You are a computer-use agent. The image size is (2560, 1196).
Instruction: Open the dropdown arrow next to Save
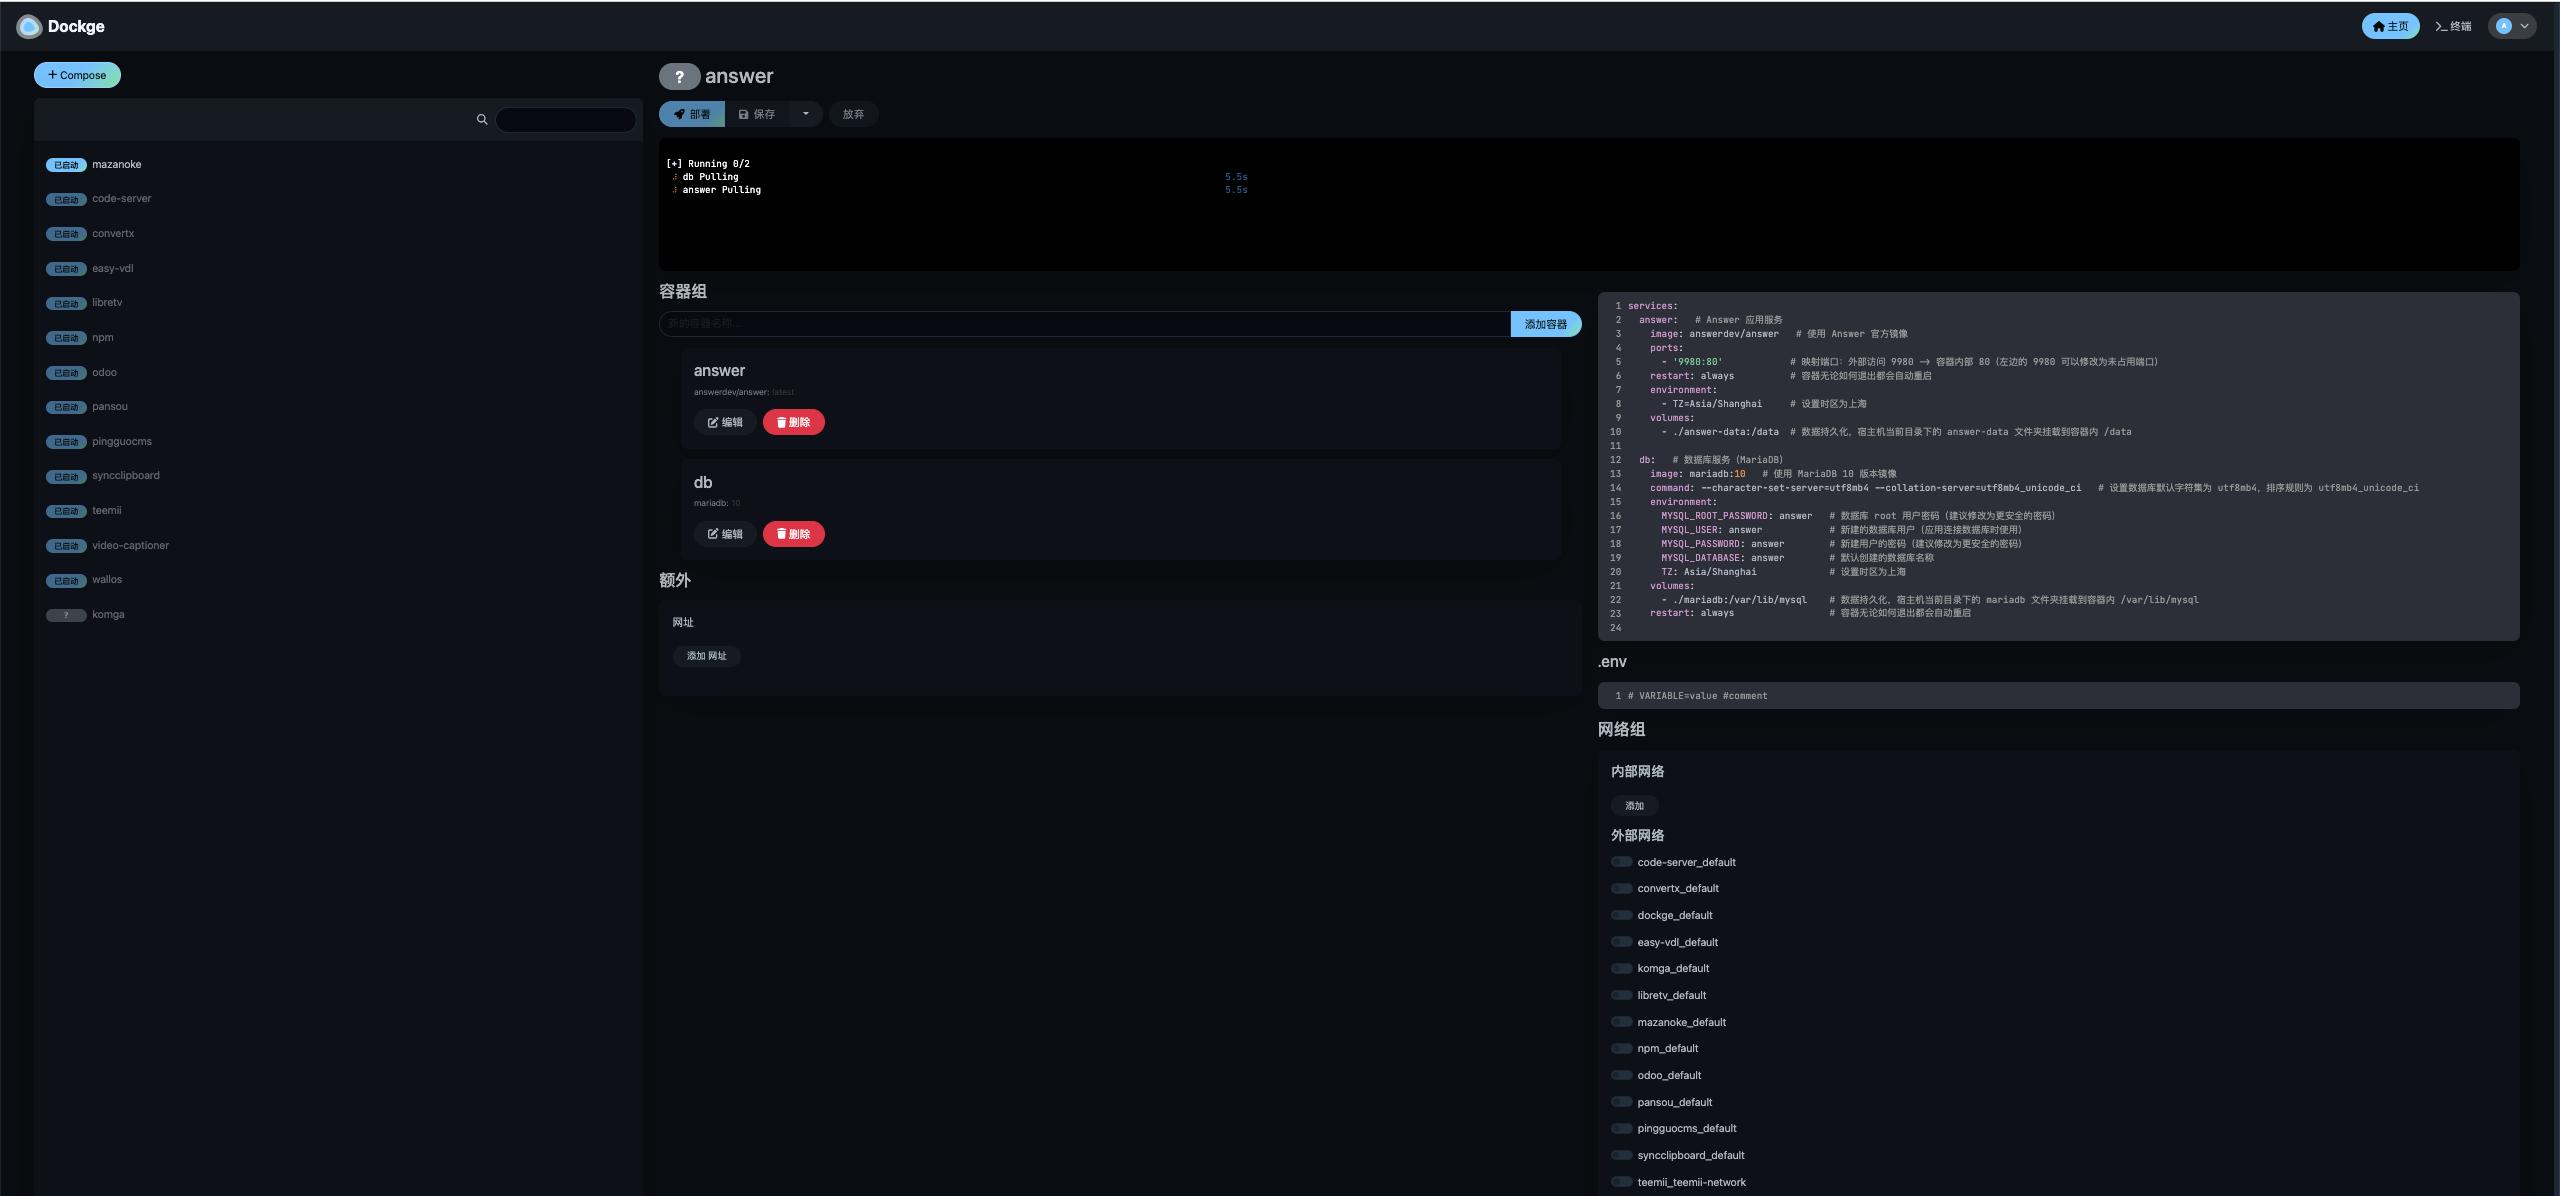tap(806, 114)
